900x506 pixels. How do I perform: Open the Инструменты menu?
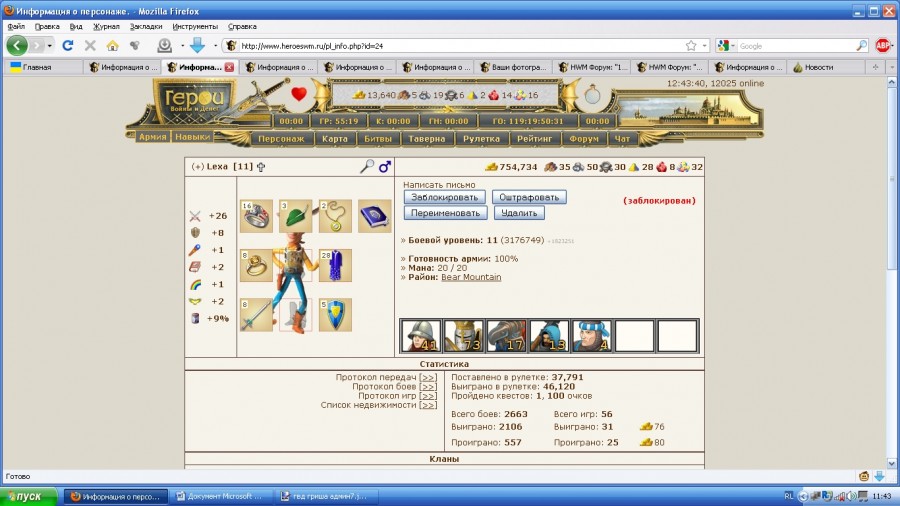coord(195,26)
